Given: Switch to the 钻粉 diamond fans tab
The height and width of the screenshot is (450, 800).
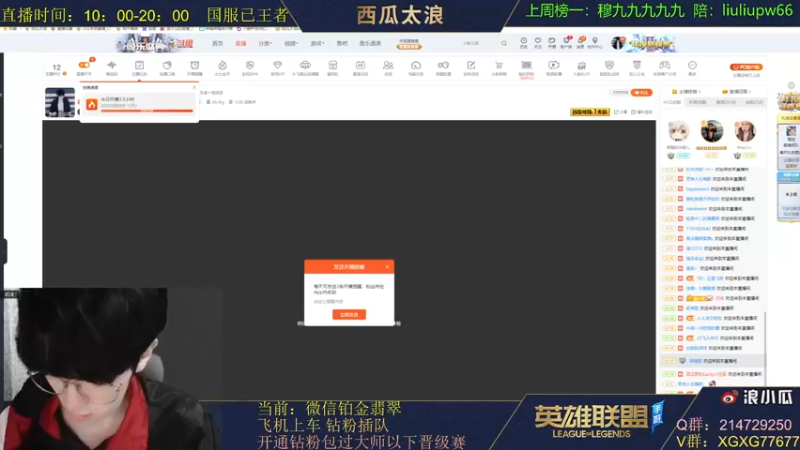Looking at the screenshot, I should [754, 103].
